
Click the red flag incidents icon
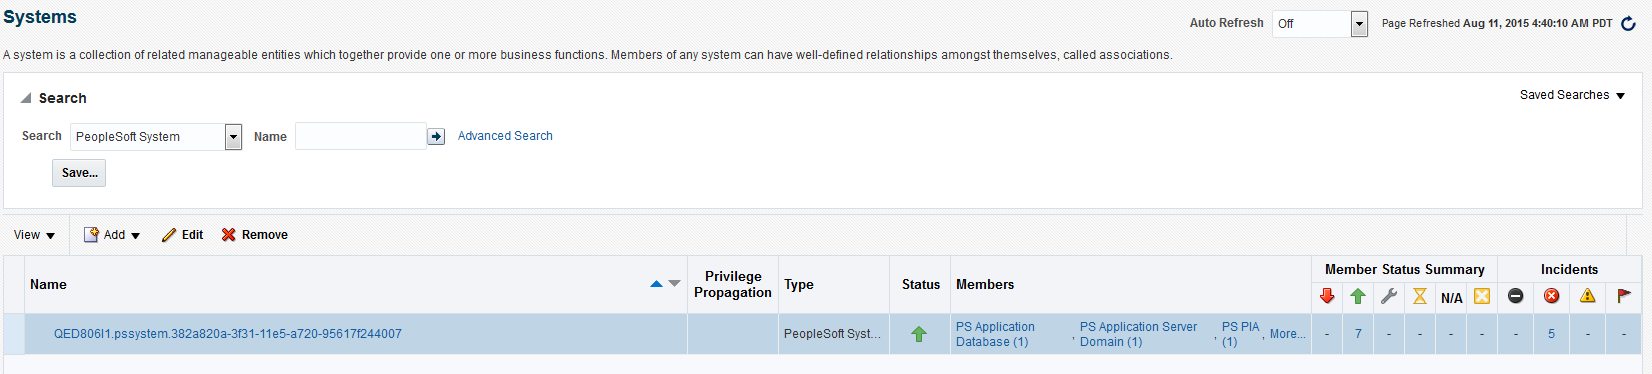tap(1624, 296)
